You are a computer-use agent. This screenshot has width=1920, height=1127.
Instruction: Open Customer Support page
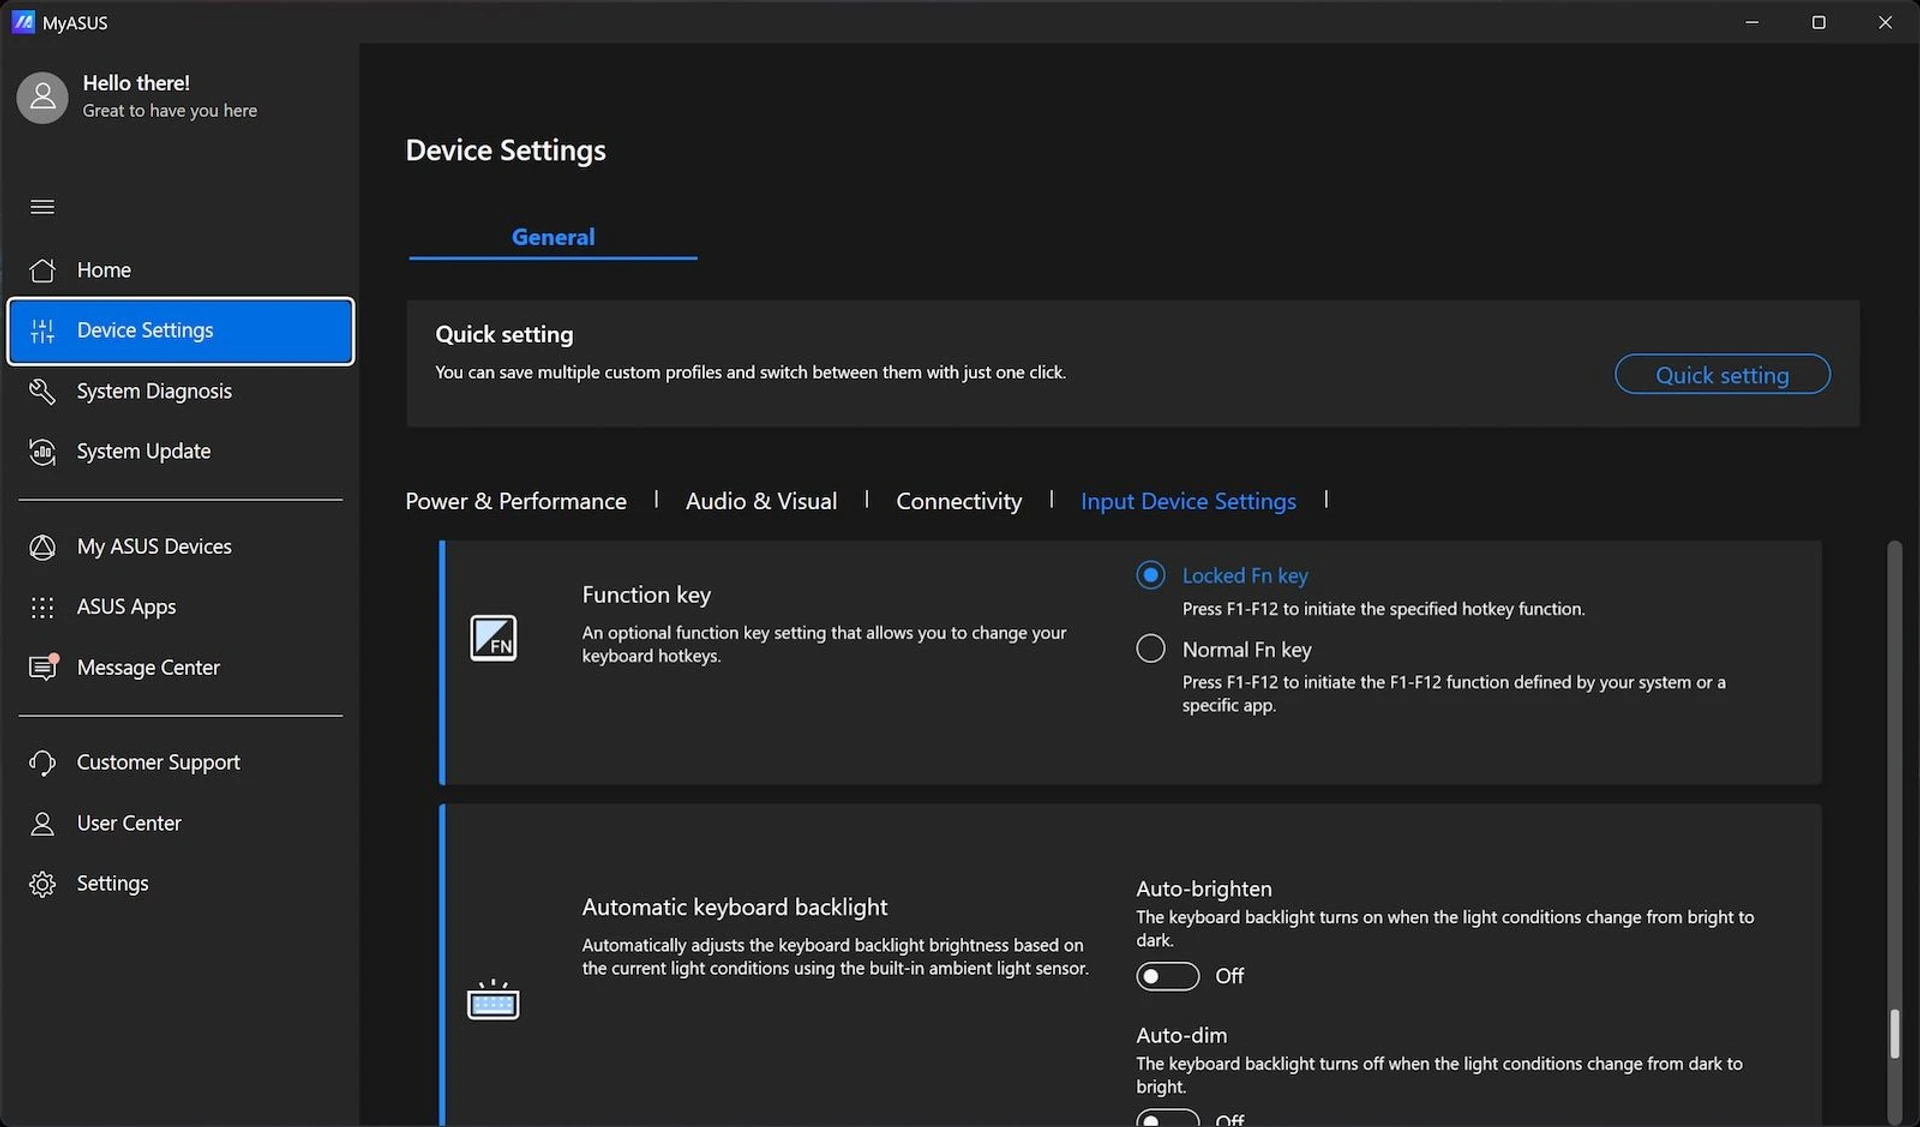pyautogui.click(x=180, y=763)
